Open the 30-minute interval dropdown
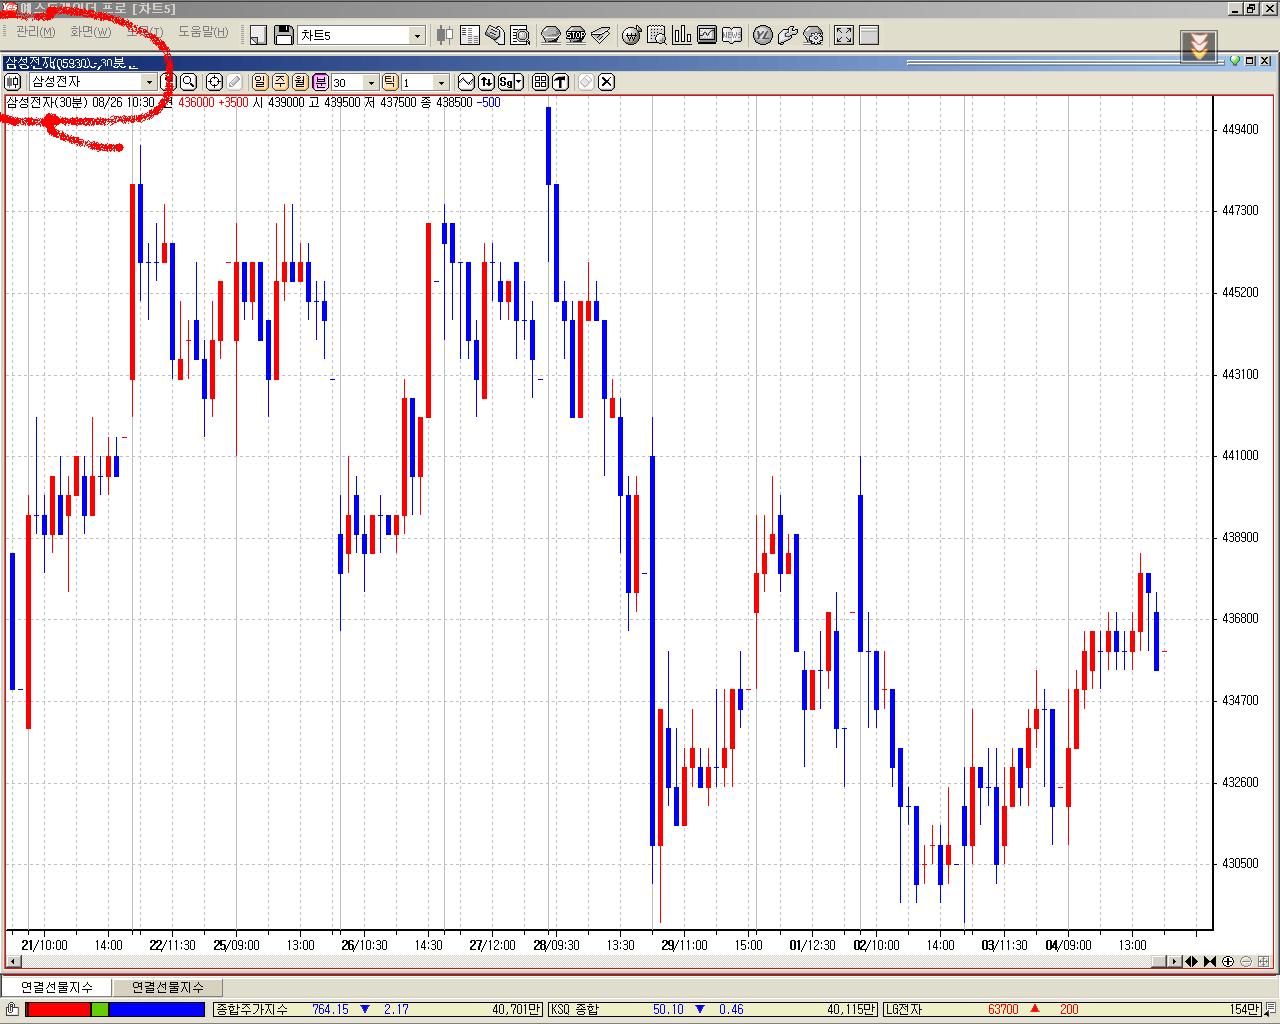 pyautogui.click(x=371, y=82)
